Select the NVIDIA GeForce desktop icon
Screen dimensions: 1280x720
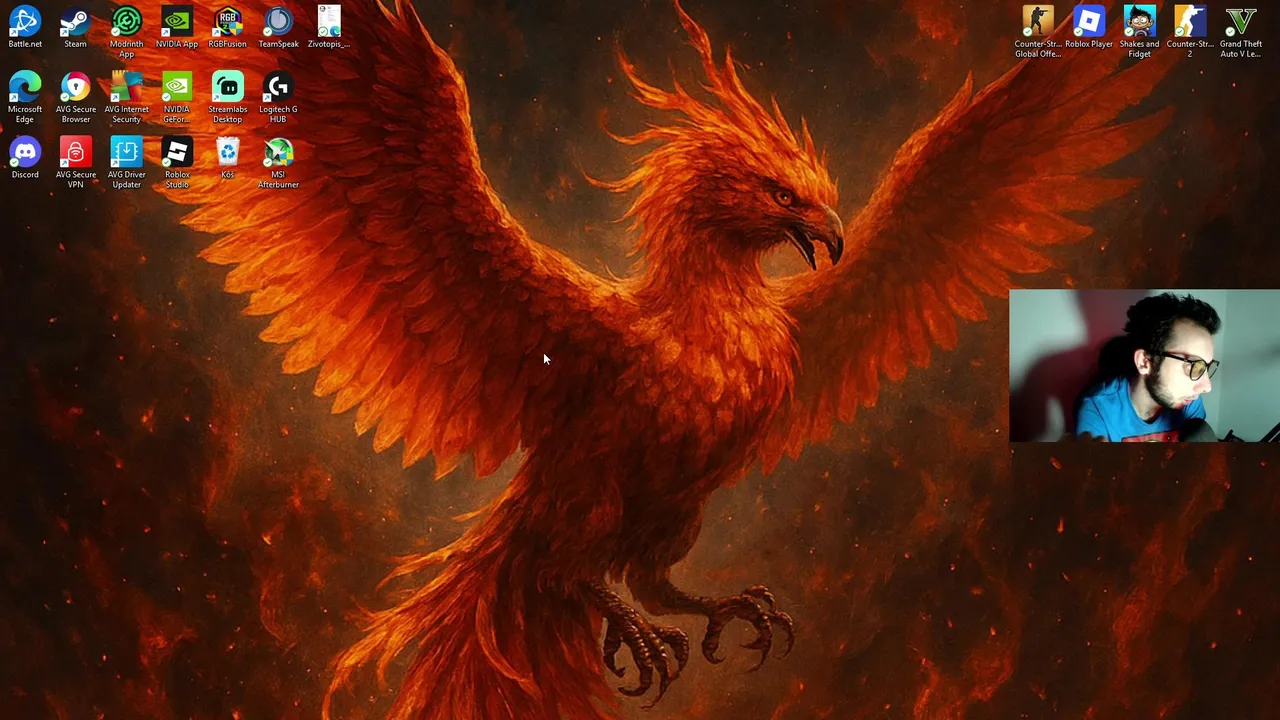(x=177, y=97)
